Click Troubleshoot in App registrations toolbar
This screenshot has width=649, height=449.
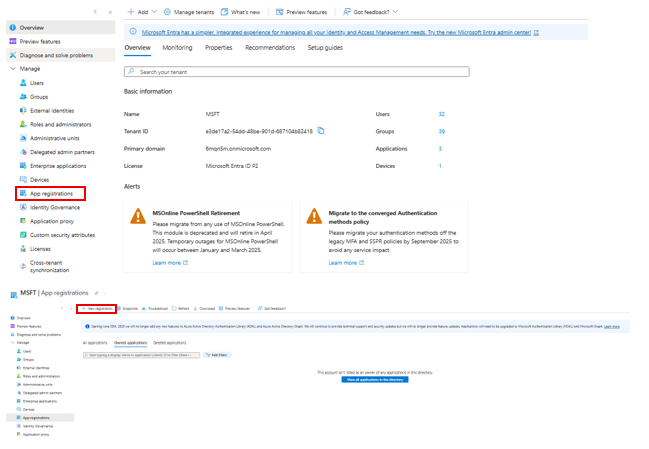(x=155, y=309)
